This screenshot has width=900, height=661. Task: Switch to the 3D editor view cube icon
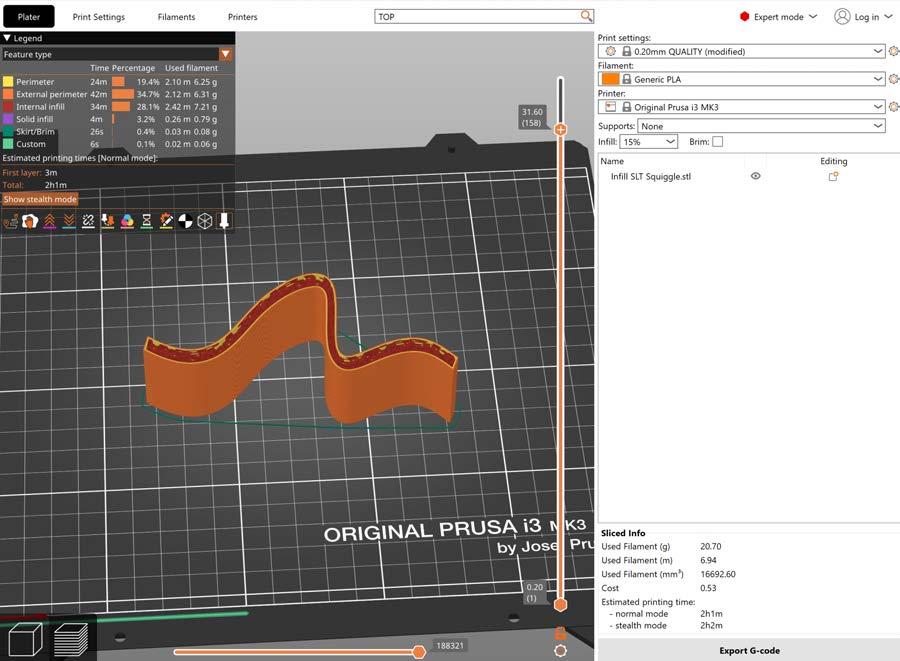24,639
